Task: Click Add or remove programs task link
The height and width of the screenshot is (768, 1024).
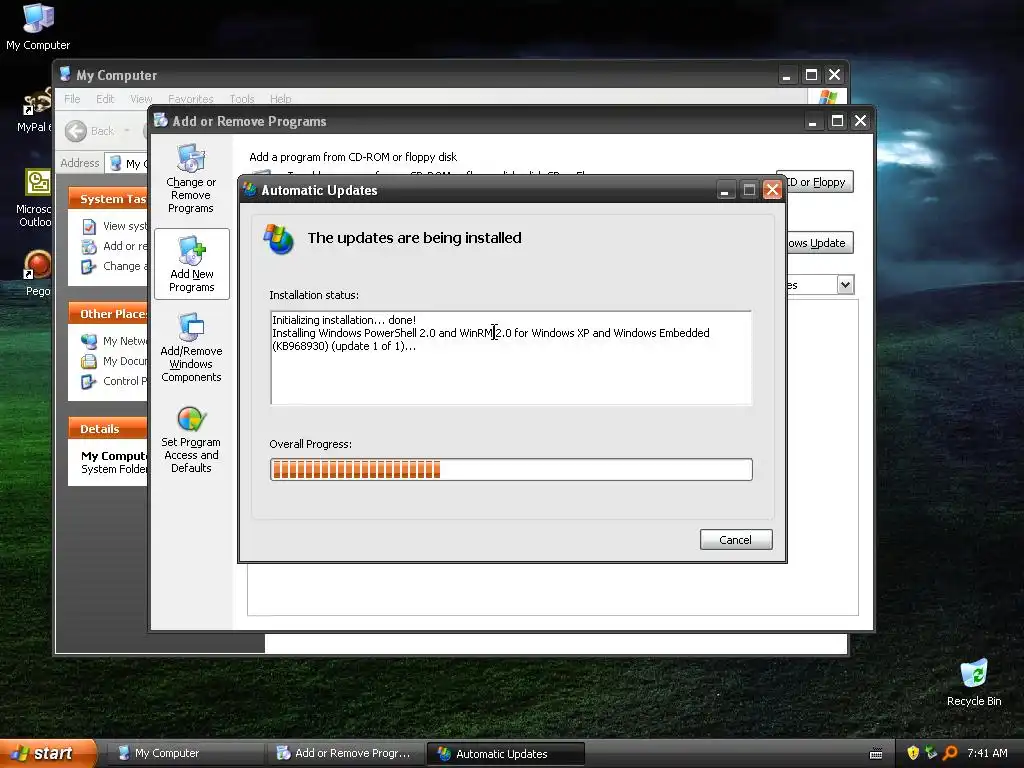Action: click(125, 246)
